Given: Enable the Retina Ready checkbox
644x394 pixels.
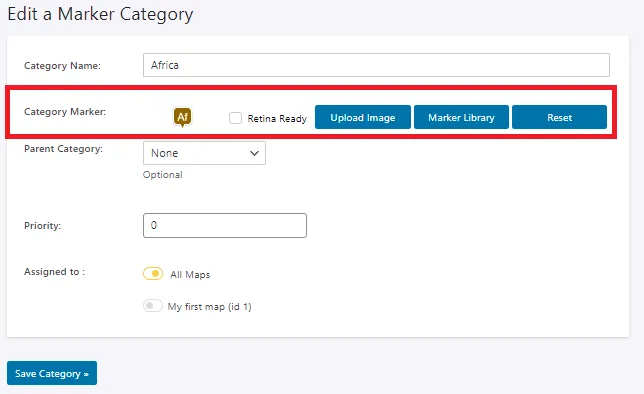Looking at the screenshot, I should click(x=235, y=118).
